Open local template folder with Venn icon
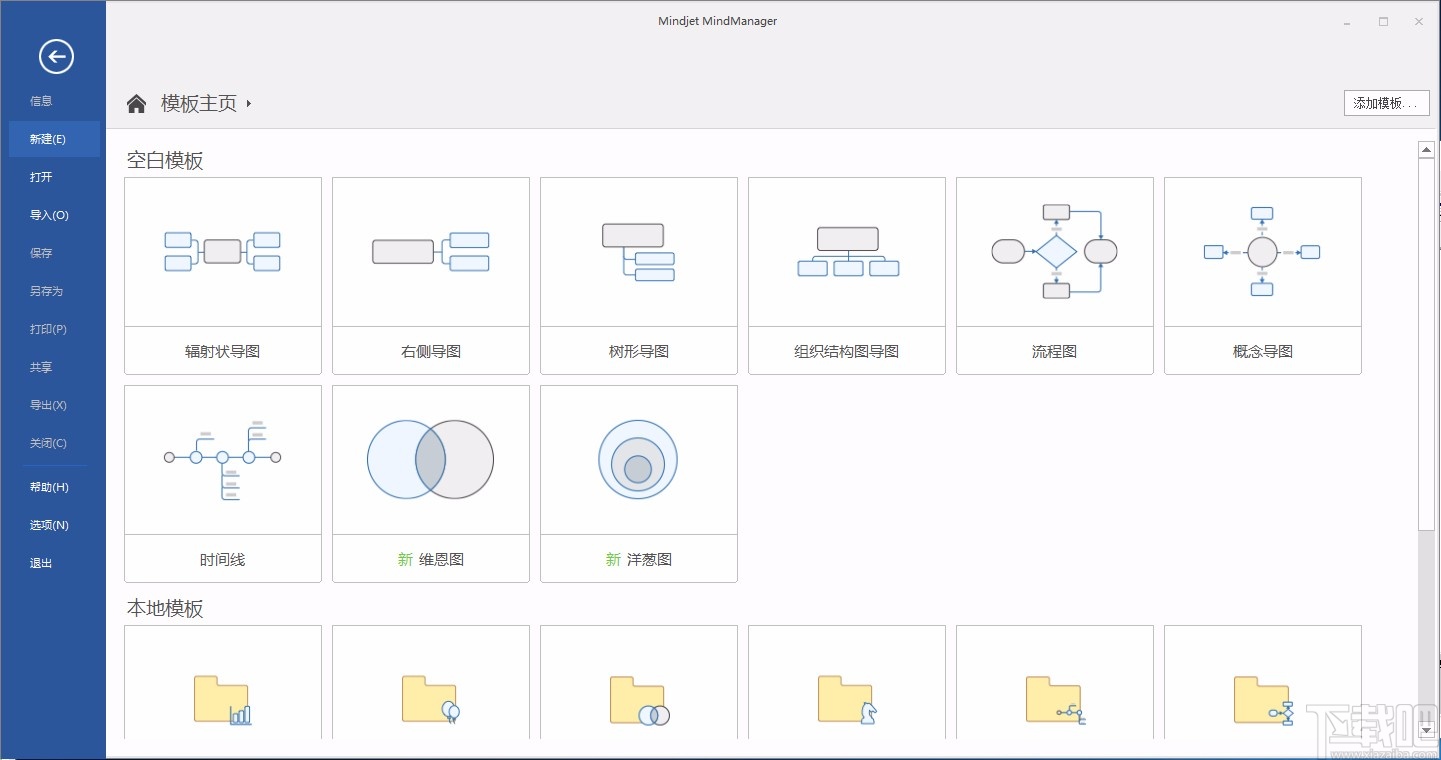The width and height of the screenshot is (1441, 760). point(638,699)
